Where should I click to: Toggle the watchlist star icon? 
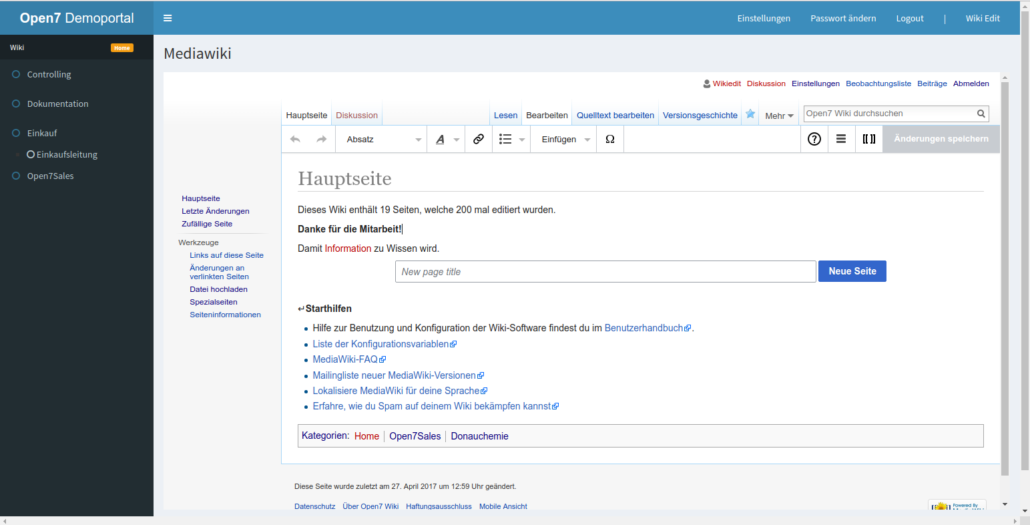pyautogui.click(x=750, y=114)
